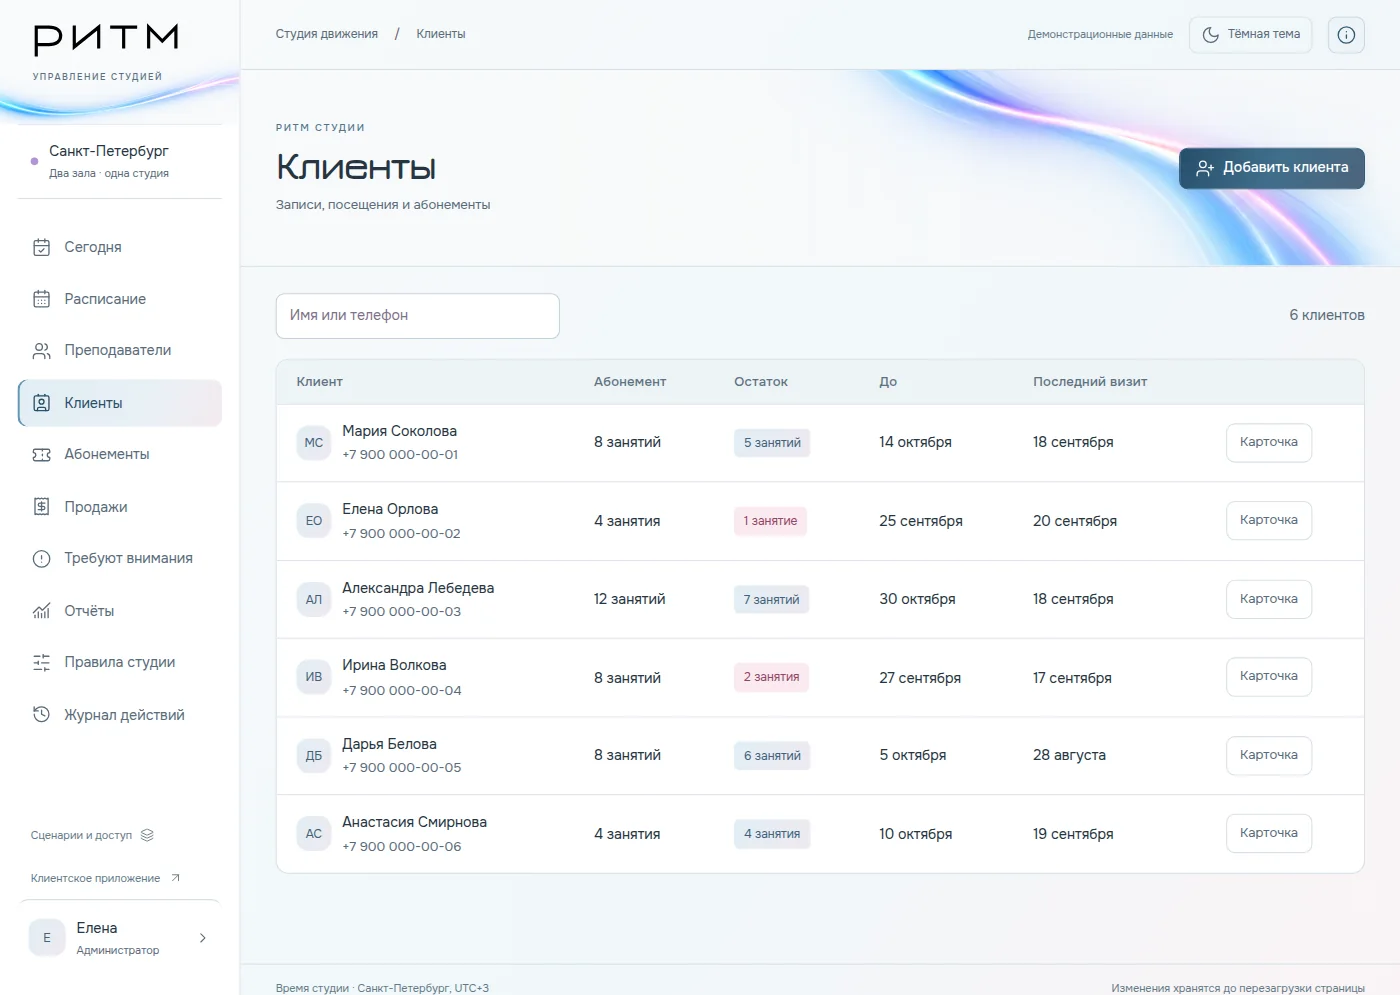Focus the Имя или телефон search field

418,316
